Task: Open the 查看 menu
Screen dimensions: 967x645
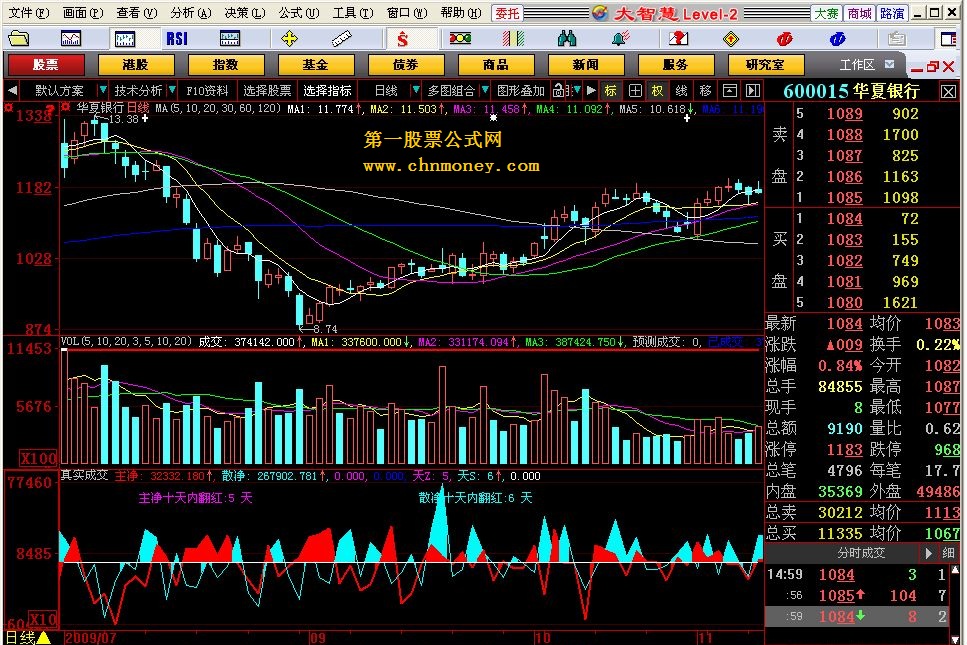Action: click(137, 12)
